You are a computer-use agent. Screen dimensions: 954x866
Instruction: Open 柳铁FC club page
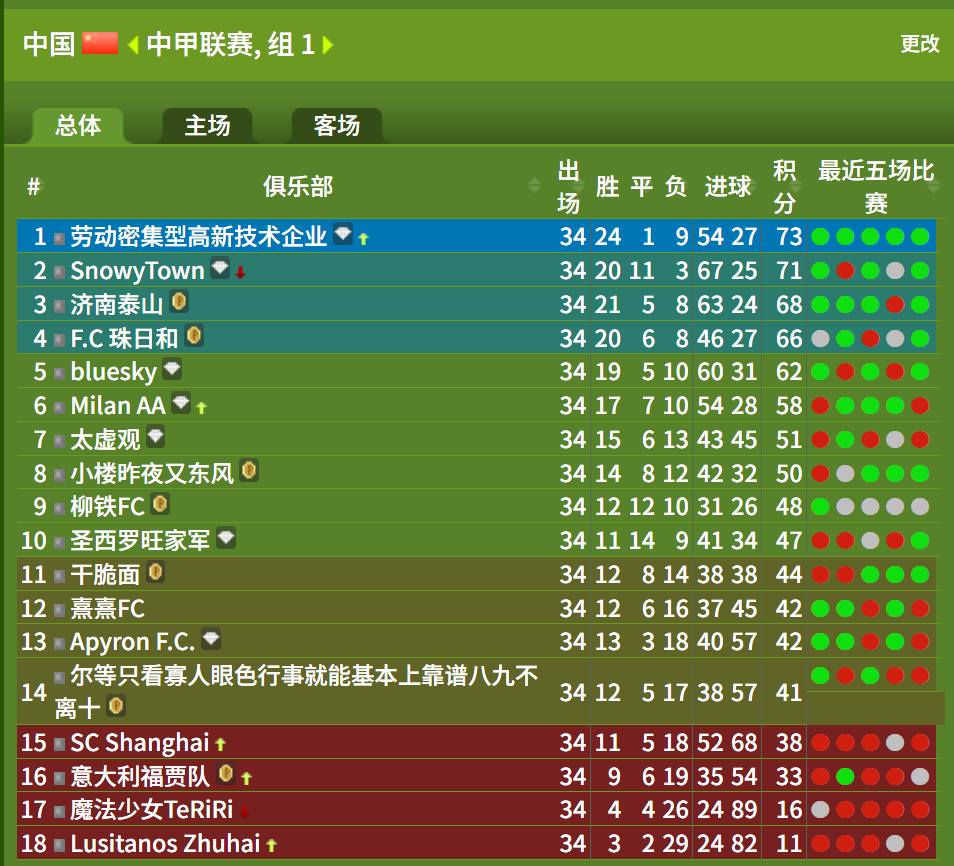click(x=107, y=507)
